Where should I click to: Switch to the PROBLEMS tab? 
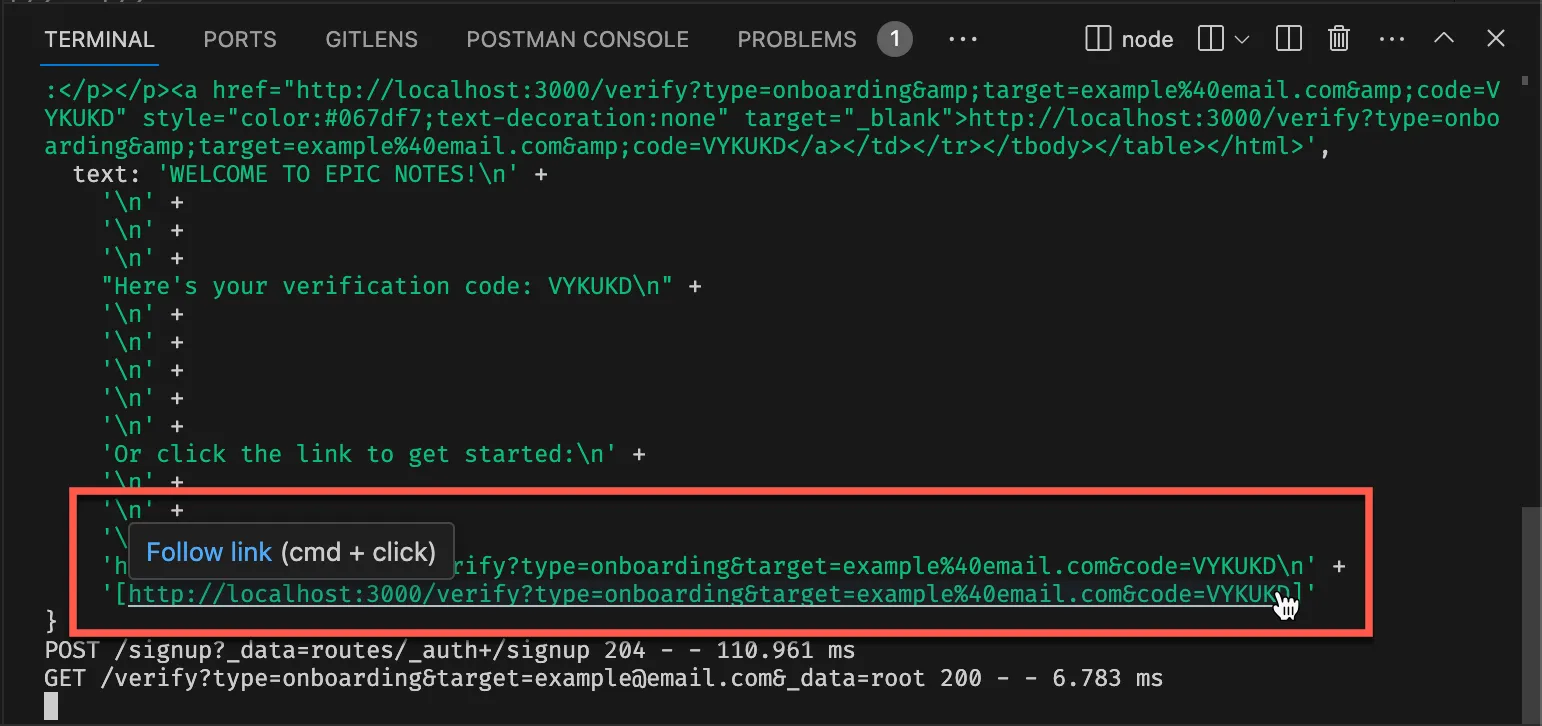click(797, 39)
